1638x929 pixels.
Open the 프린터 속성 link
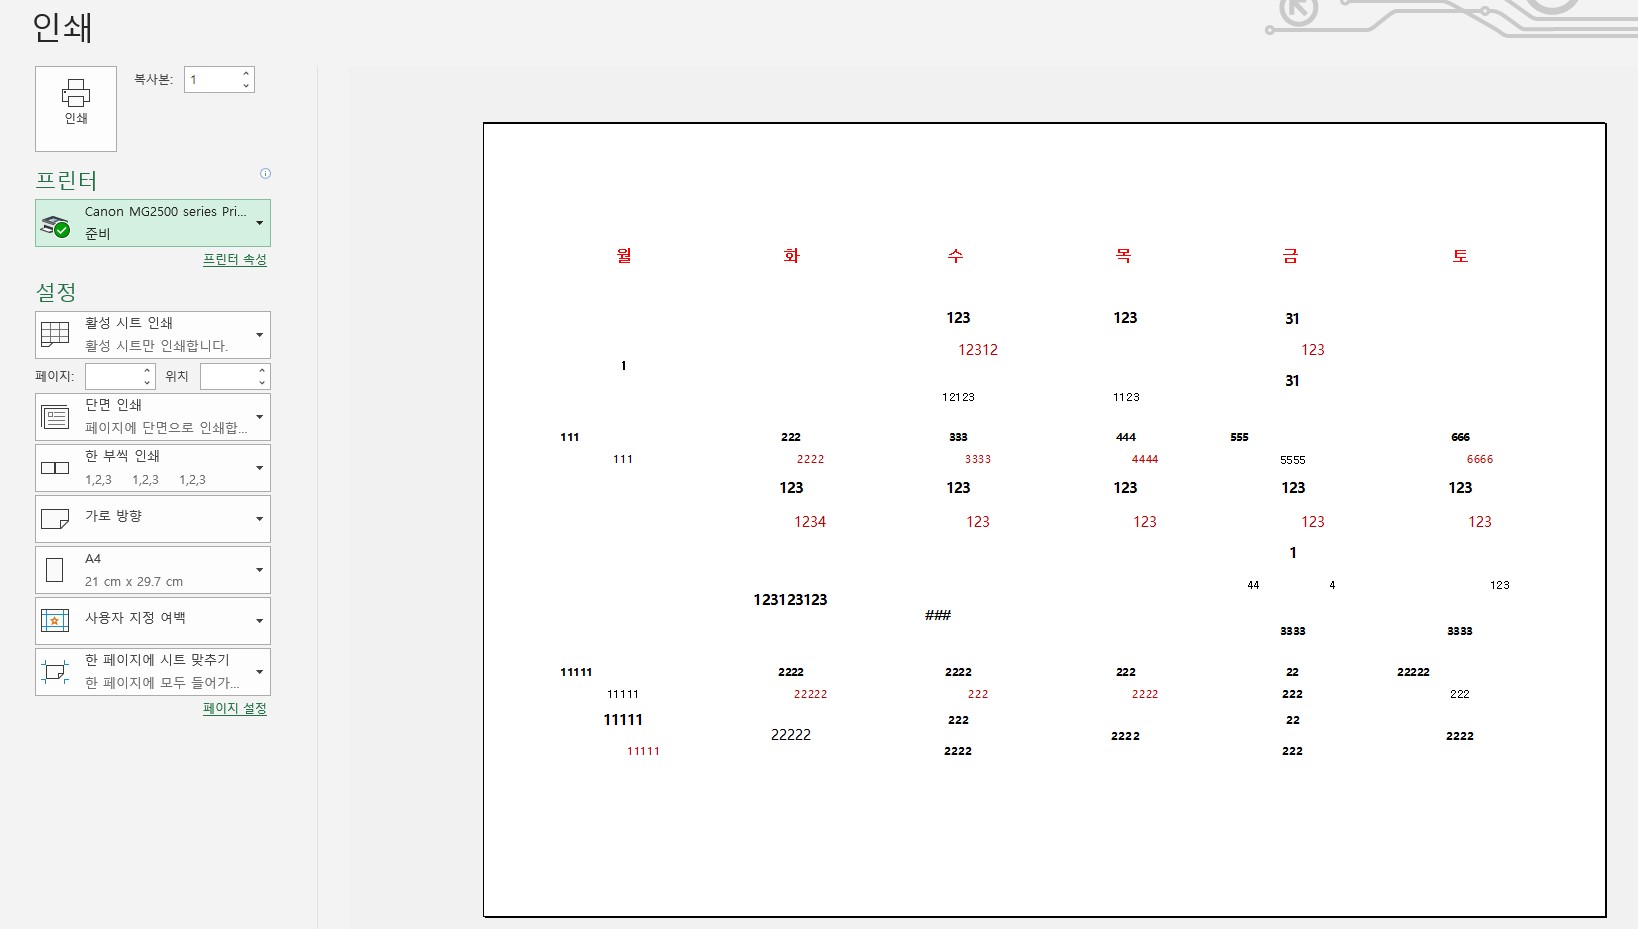click(x=235, y=259)
